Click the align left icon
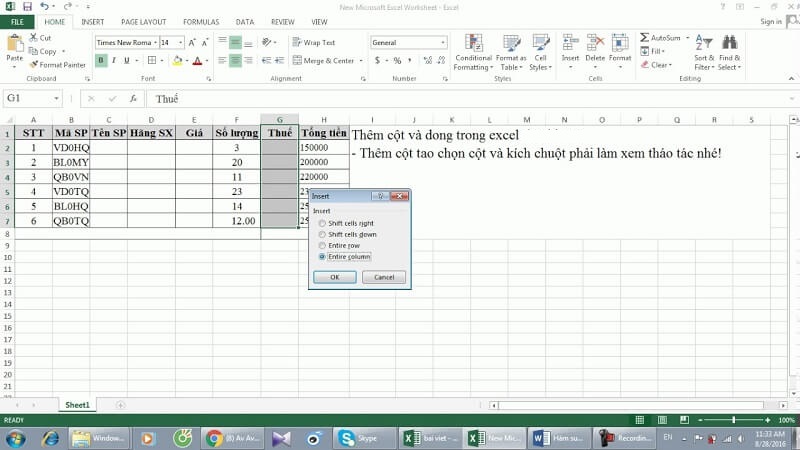This screenshot has width=800, height=450. (x=222, y=60)
